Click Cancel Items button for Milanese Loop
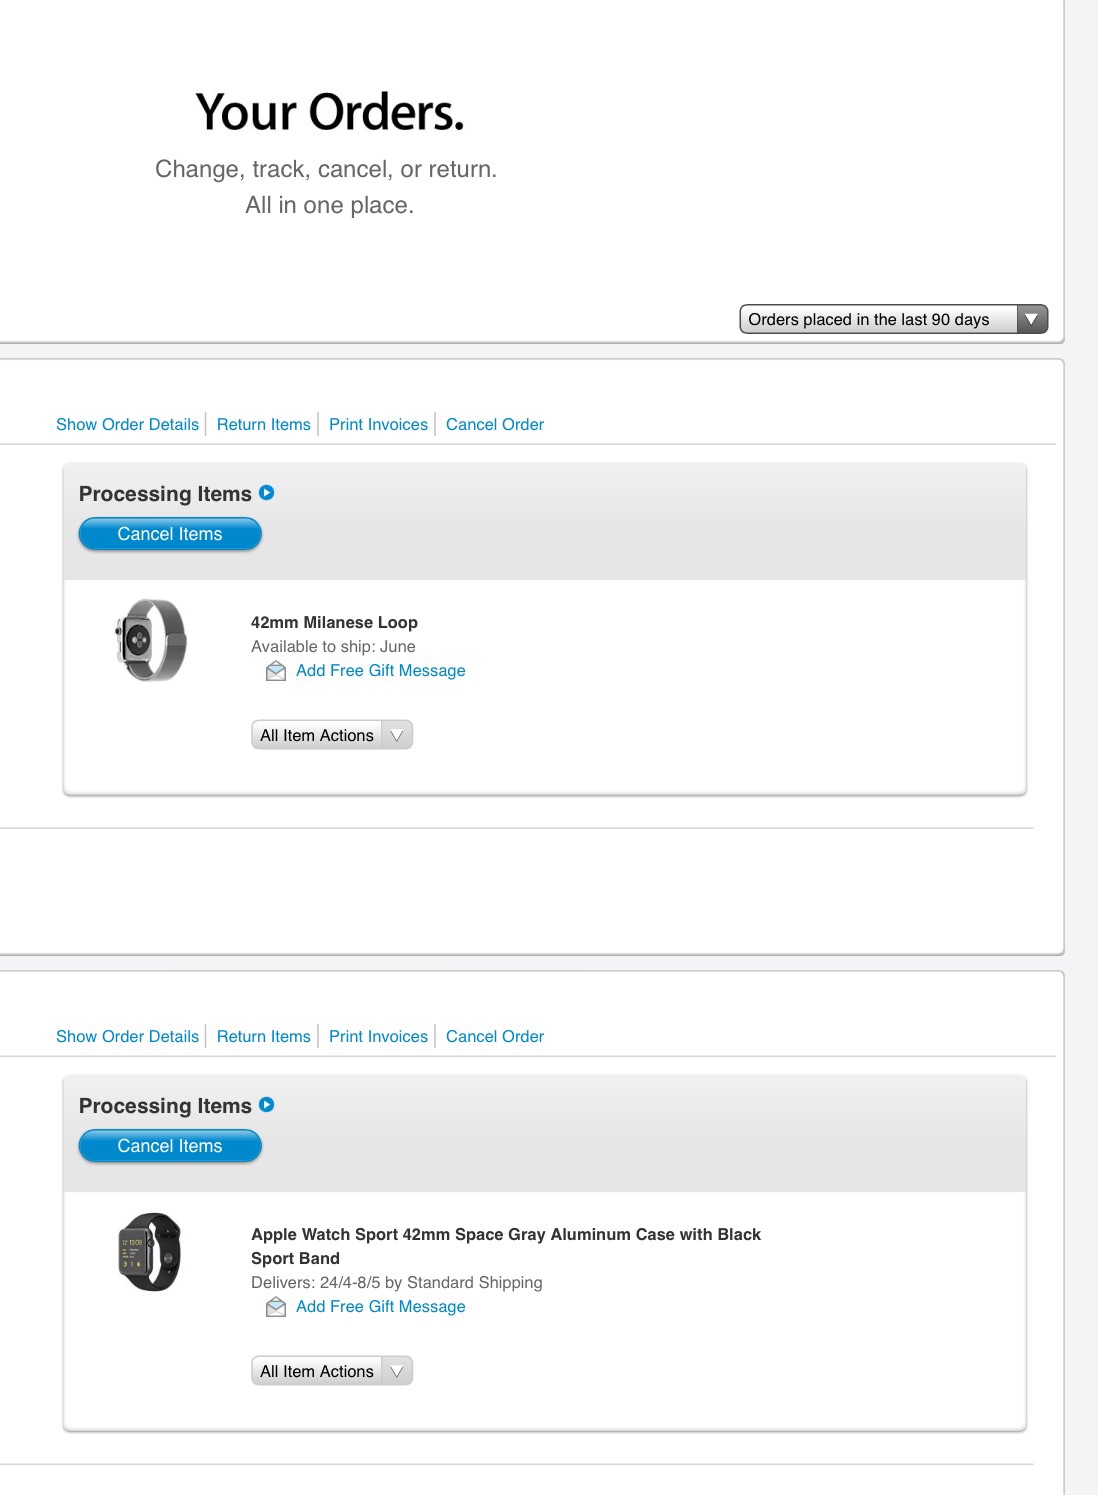Viewport: 1098px width, 1495px height. (x=170, y=534)
